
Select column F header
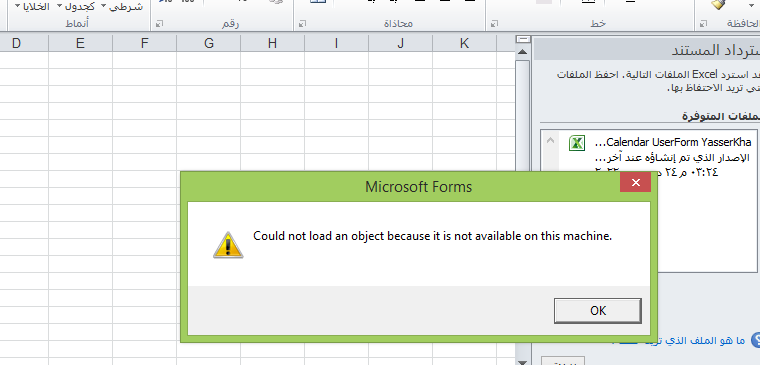144,44
